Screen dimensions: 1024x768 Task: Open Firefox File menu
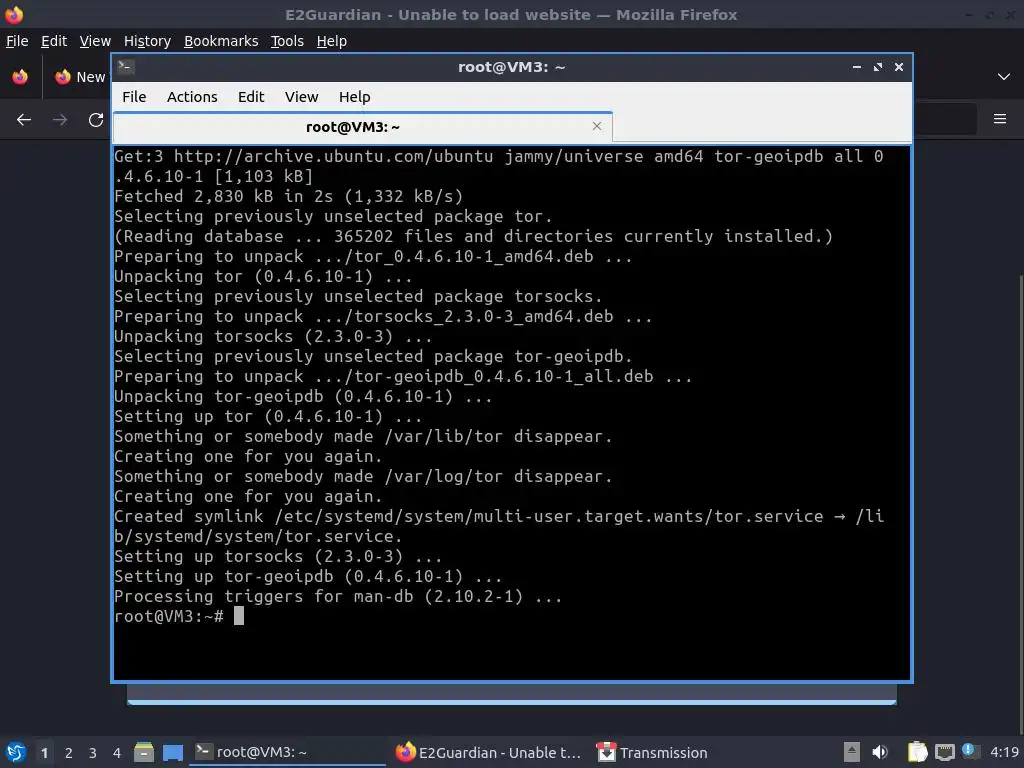pyautogui.click(x=17, y=41)
